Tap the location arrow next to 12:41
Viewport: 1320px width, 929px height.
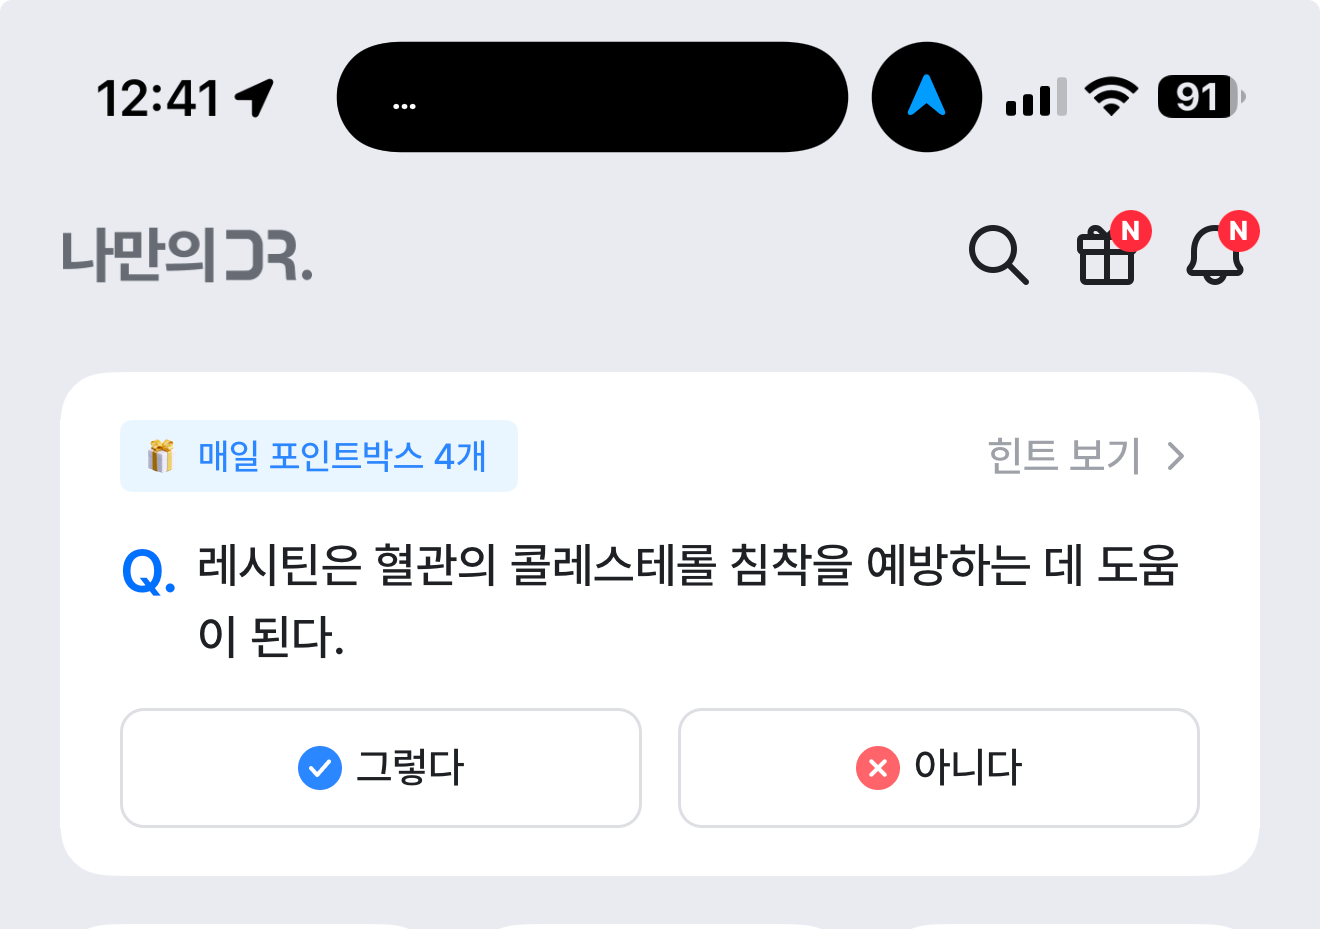(255, 98)
